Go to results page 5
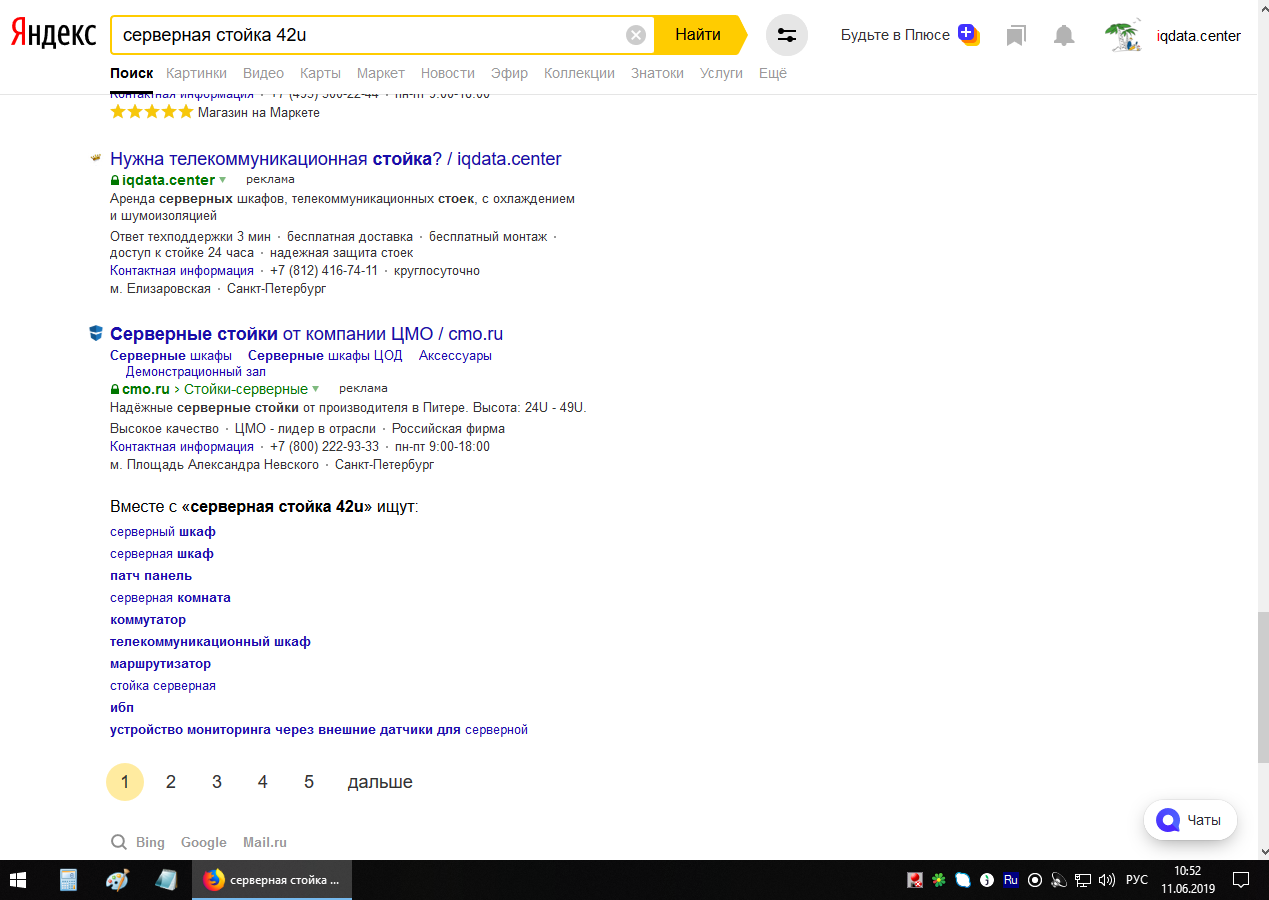This screenshot has height=900, width=1269. coord(309,782)
